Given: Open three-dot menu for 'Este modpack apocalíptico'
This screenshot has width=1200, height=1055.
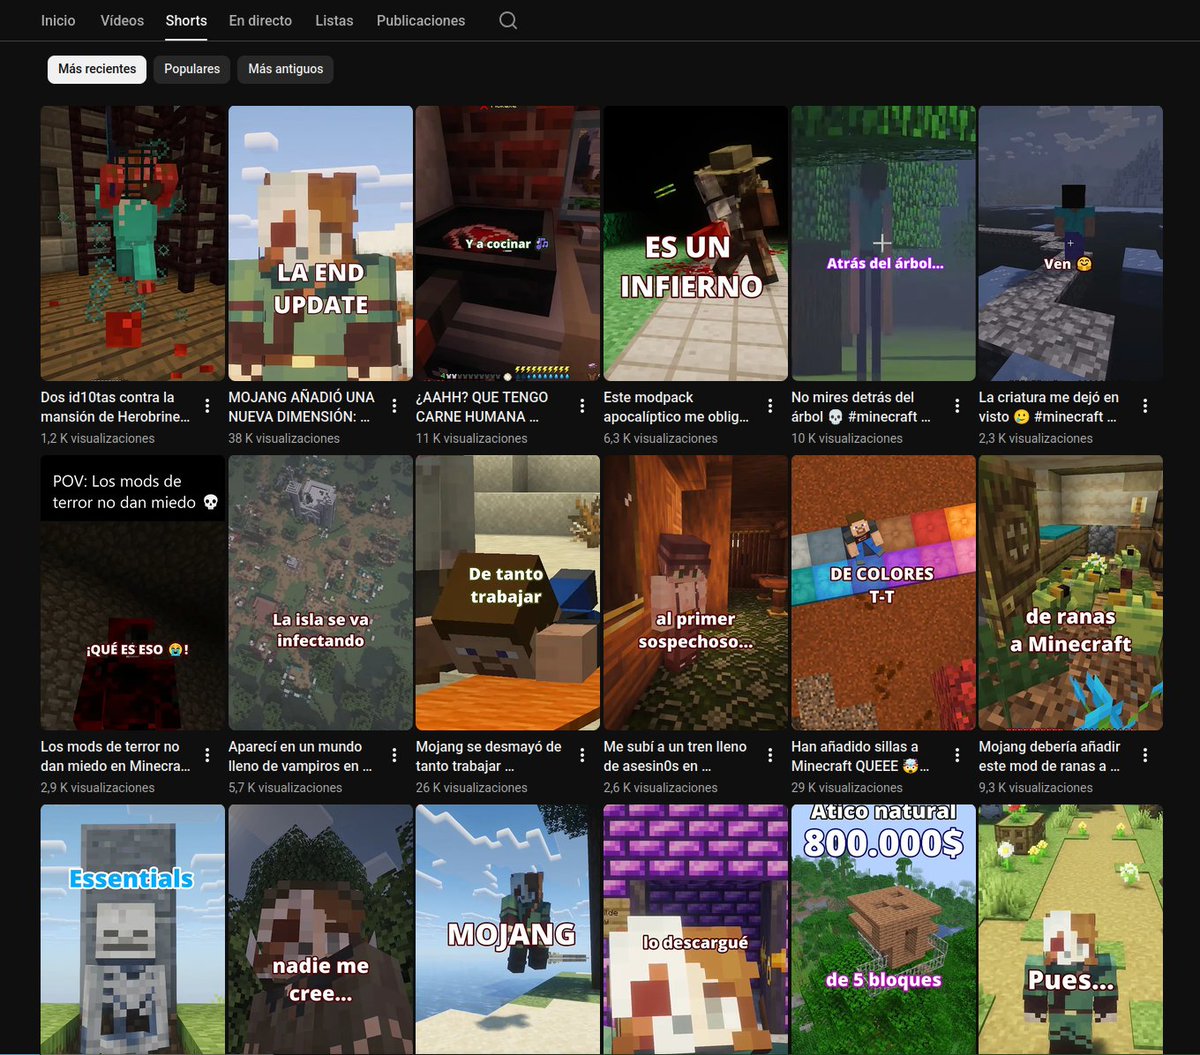Looking at the screenshot, I should [770, 406].
